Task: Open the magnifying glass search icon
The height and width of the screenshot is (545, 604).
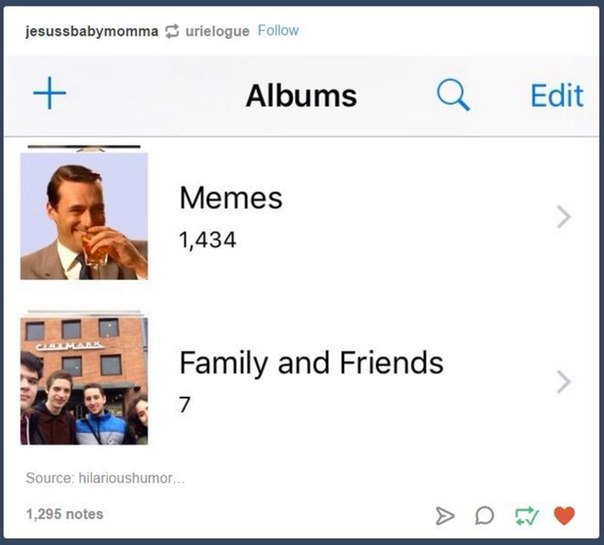Action: [x=453, y=95]
